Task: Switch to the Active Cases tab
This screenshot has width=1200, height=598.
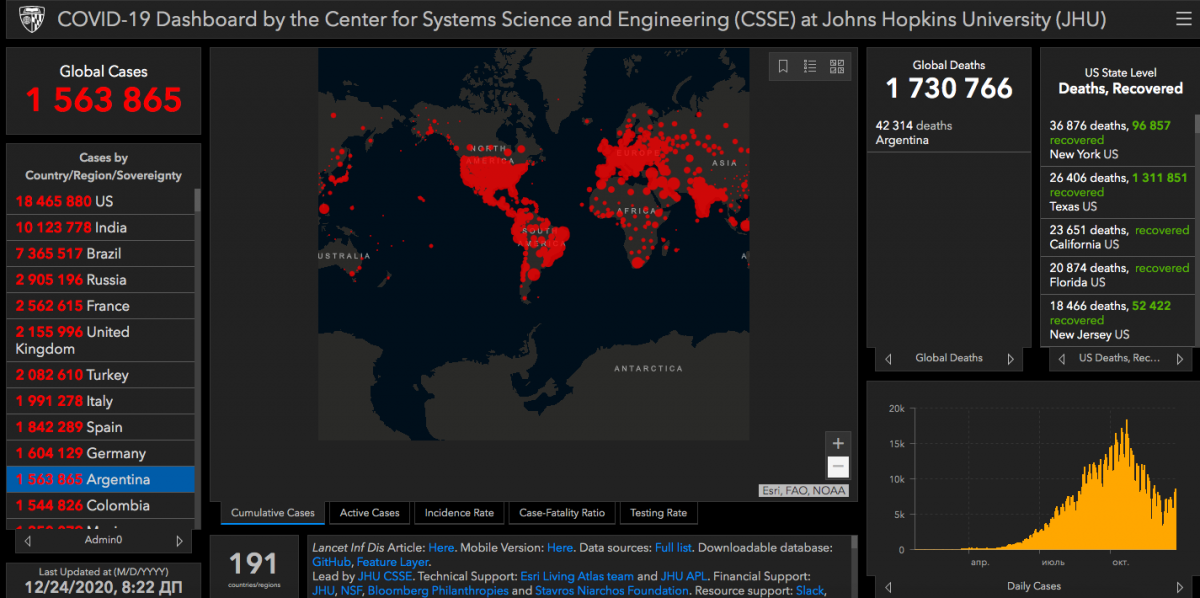Action: (x=369, y=513)
